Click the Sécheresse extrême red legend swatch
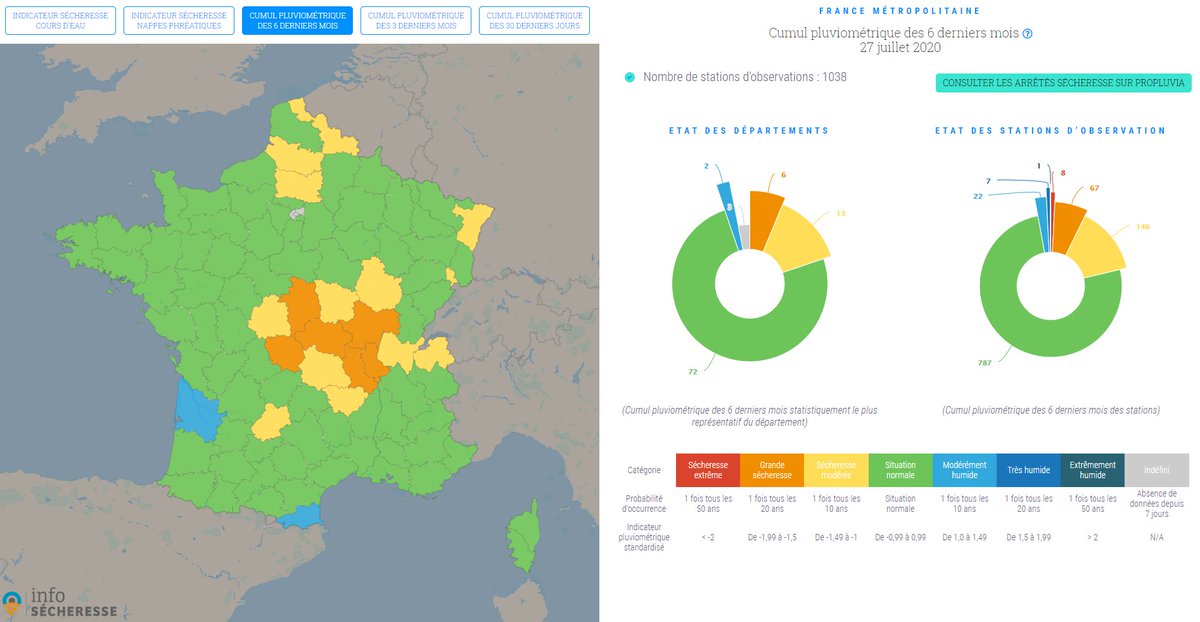Screen dimensions: 1200x622 (709, 469)
